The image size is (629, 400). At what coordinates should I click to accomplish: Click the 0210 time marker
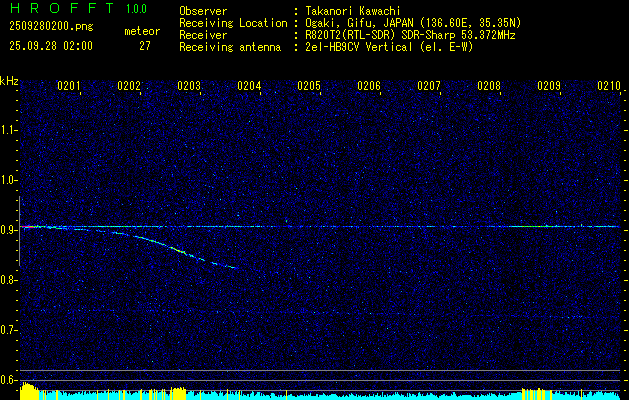(x=609, y=86)
